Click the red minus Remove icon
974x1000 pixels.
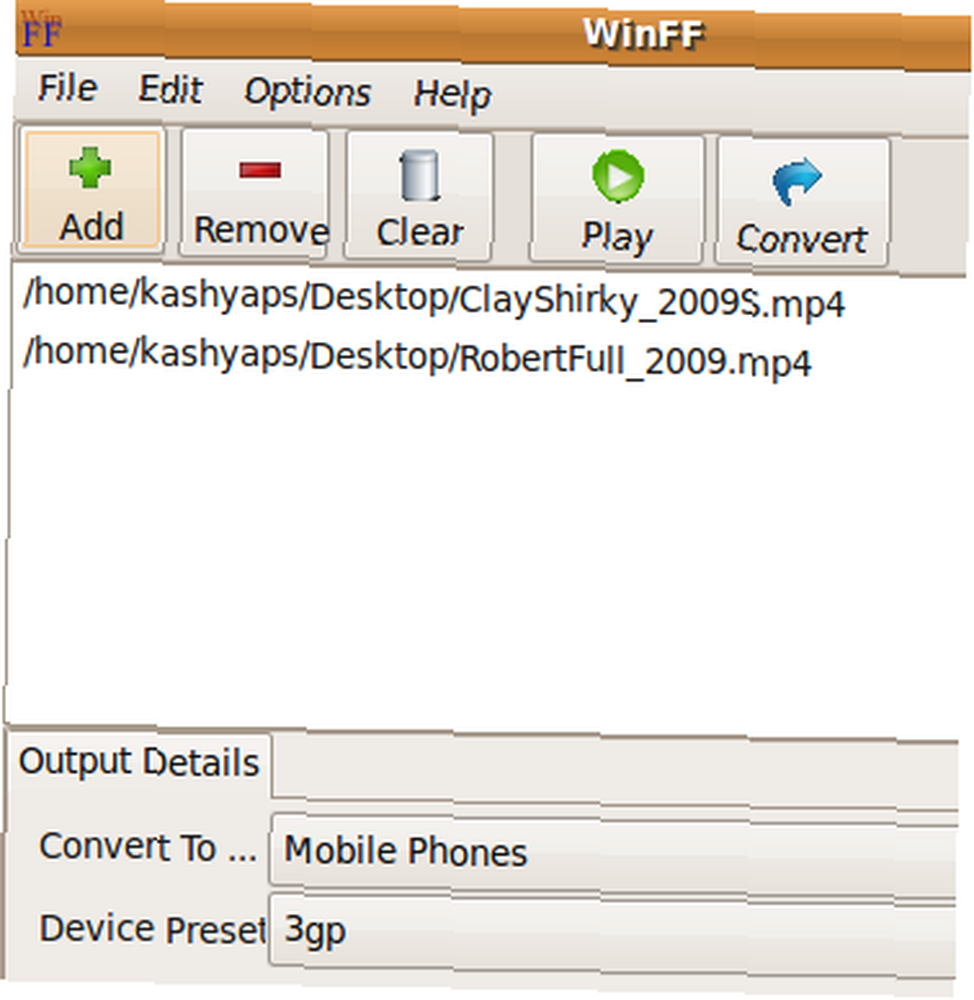pyautogui.click(x=260, y=170)
